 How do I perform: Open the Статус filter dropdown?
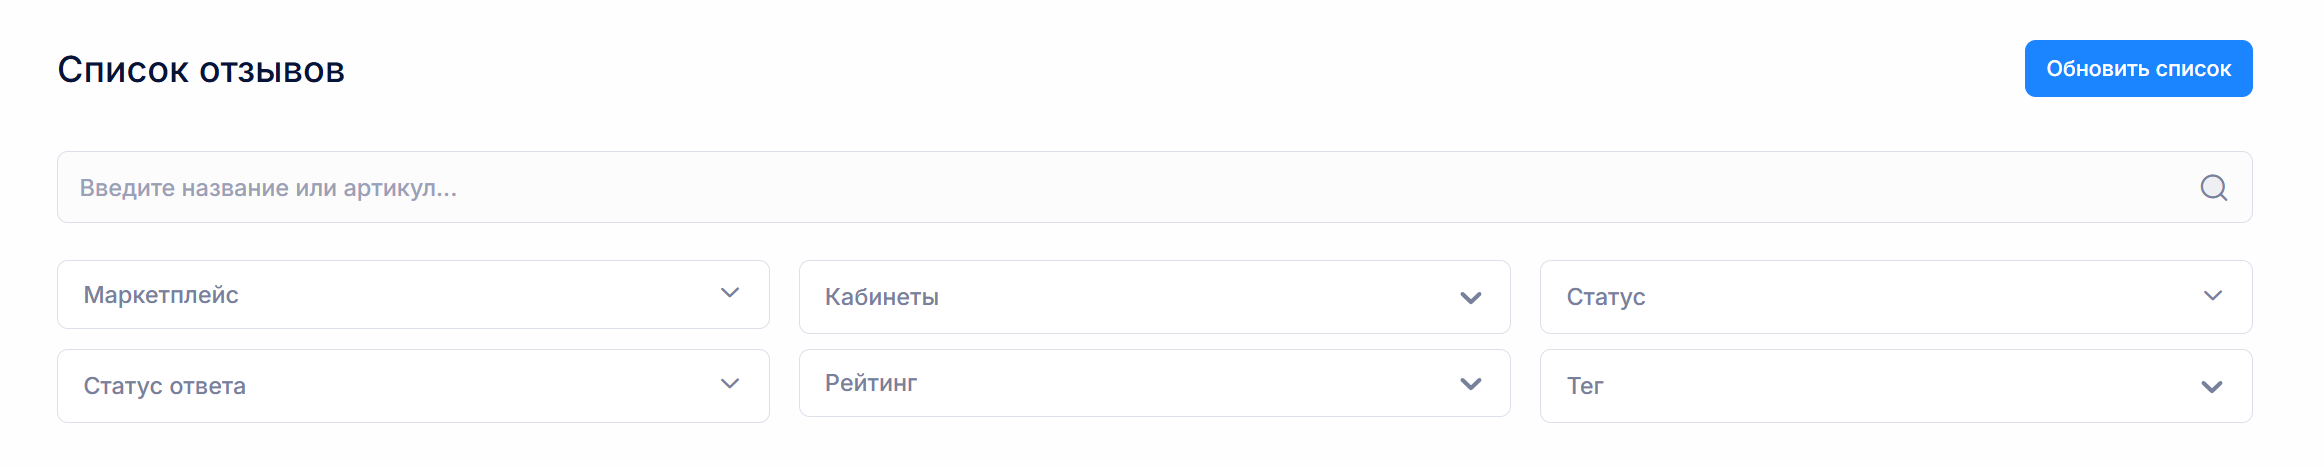pyautogui.click(x=1896, y=297)
